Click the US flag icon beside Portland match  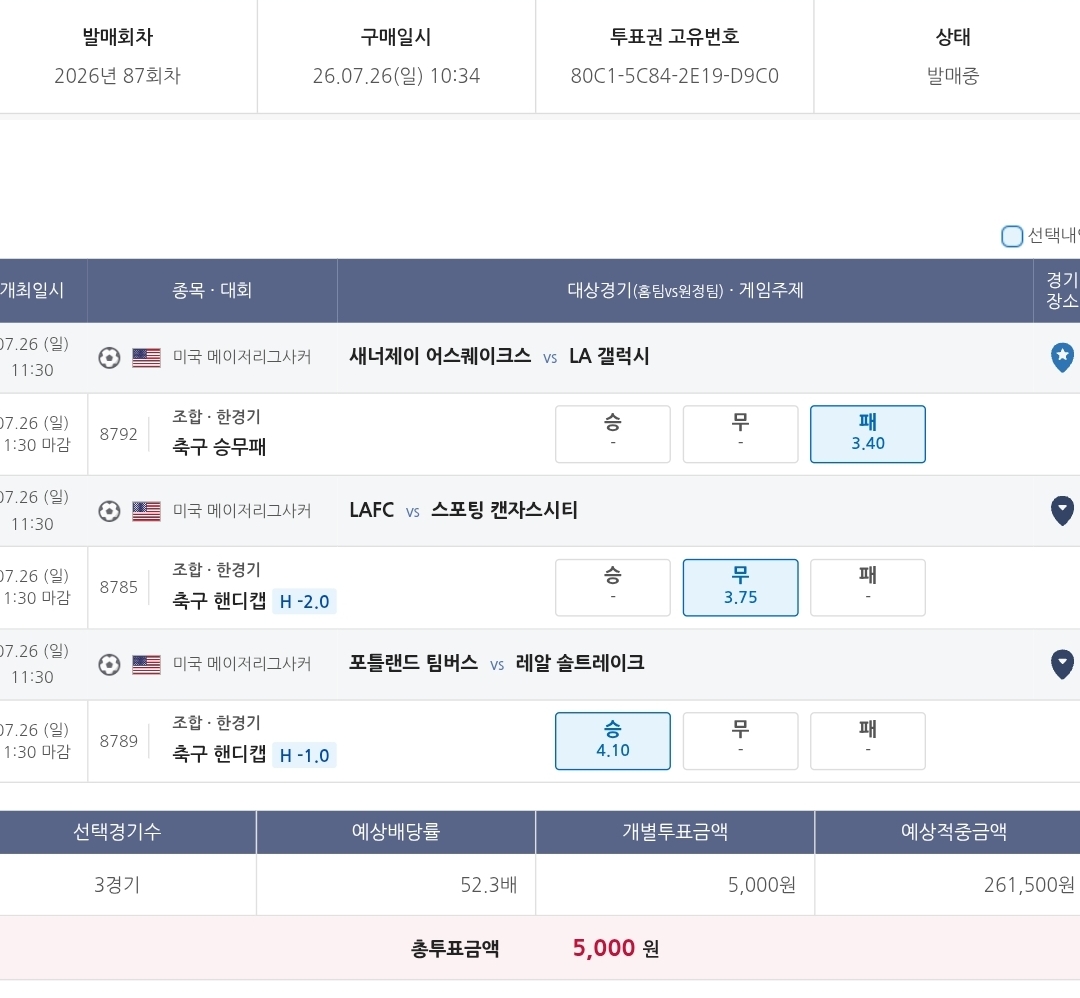point(146,665)
